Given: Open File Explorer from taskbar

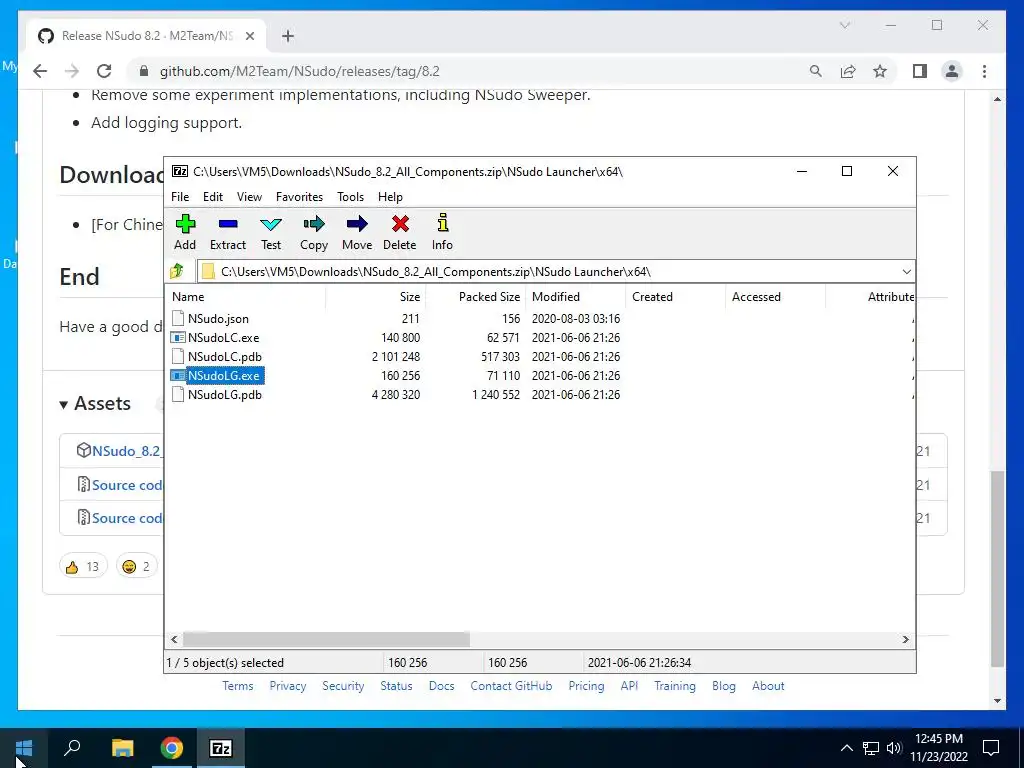Looking at the screenshot, I should click(x=122, y=748).
